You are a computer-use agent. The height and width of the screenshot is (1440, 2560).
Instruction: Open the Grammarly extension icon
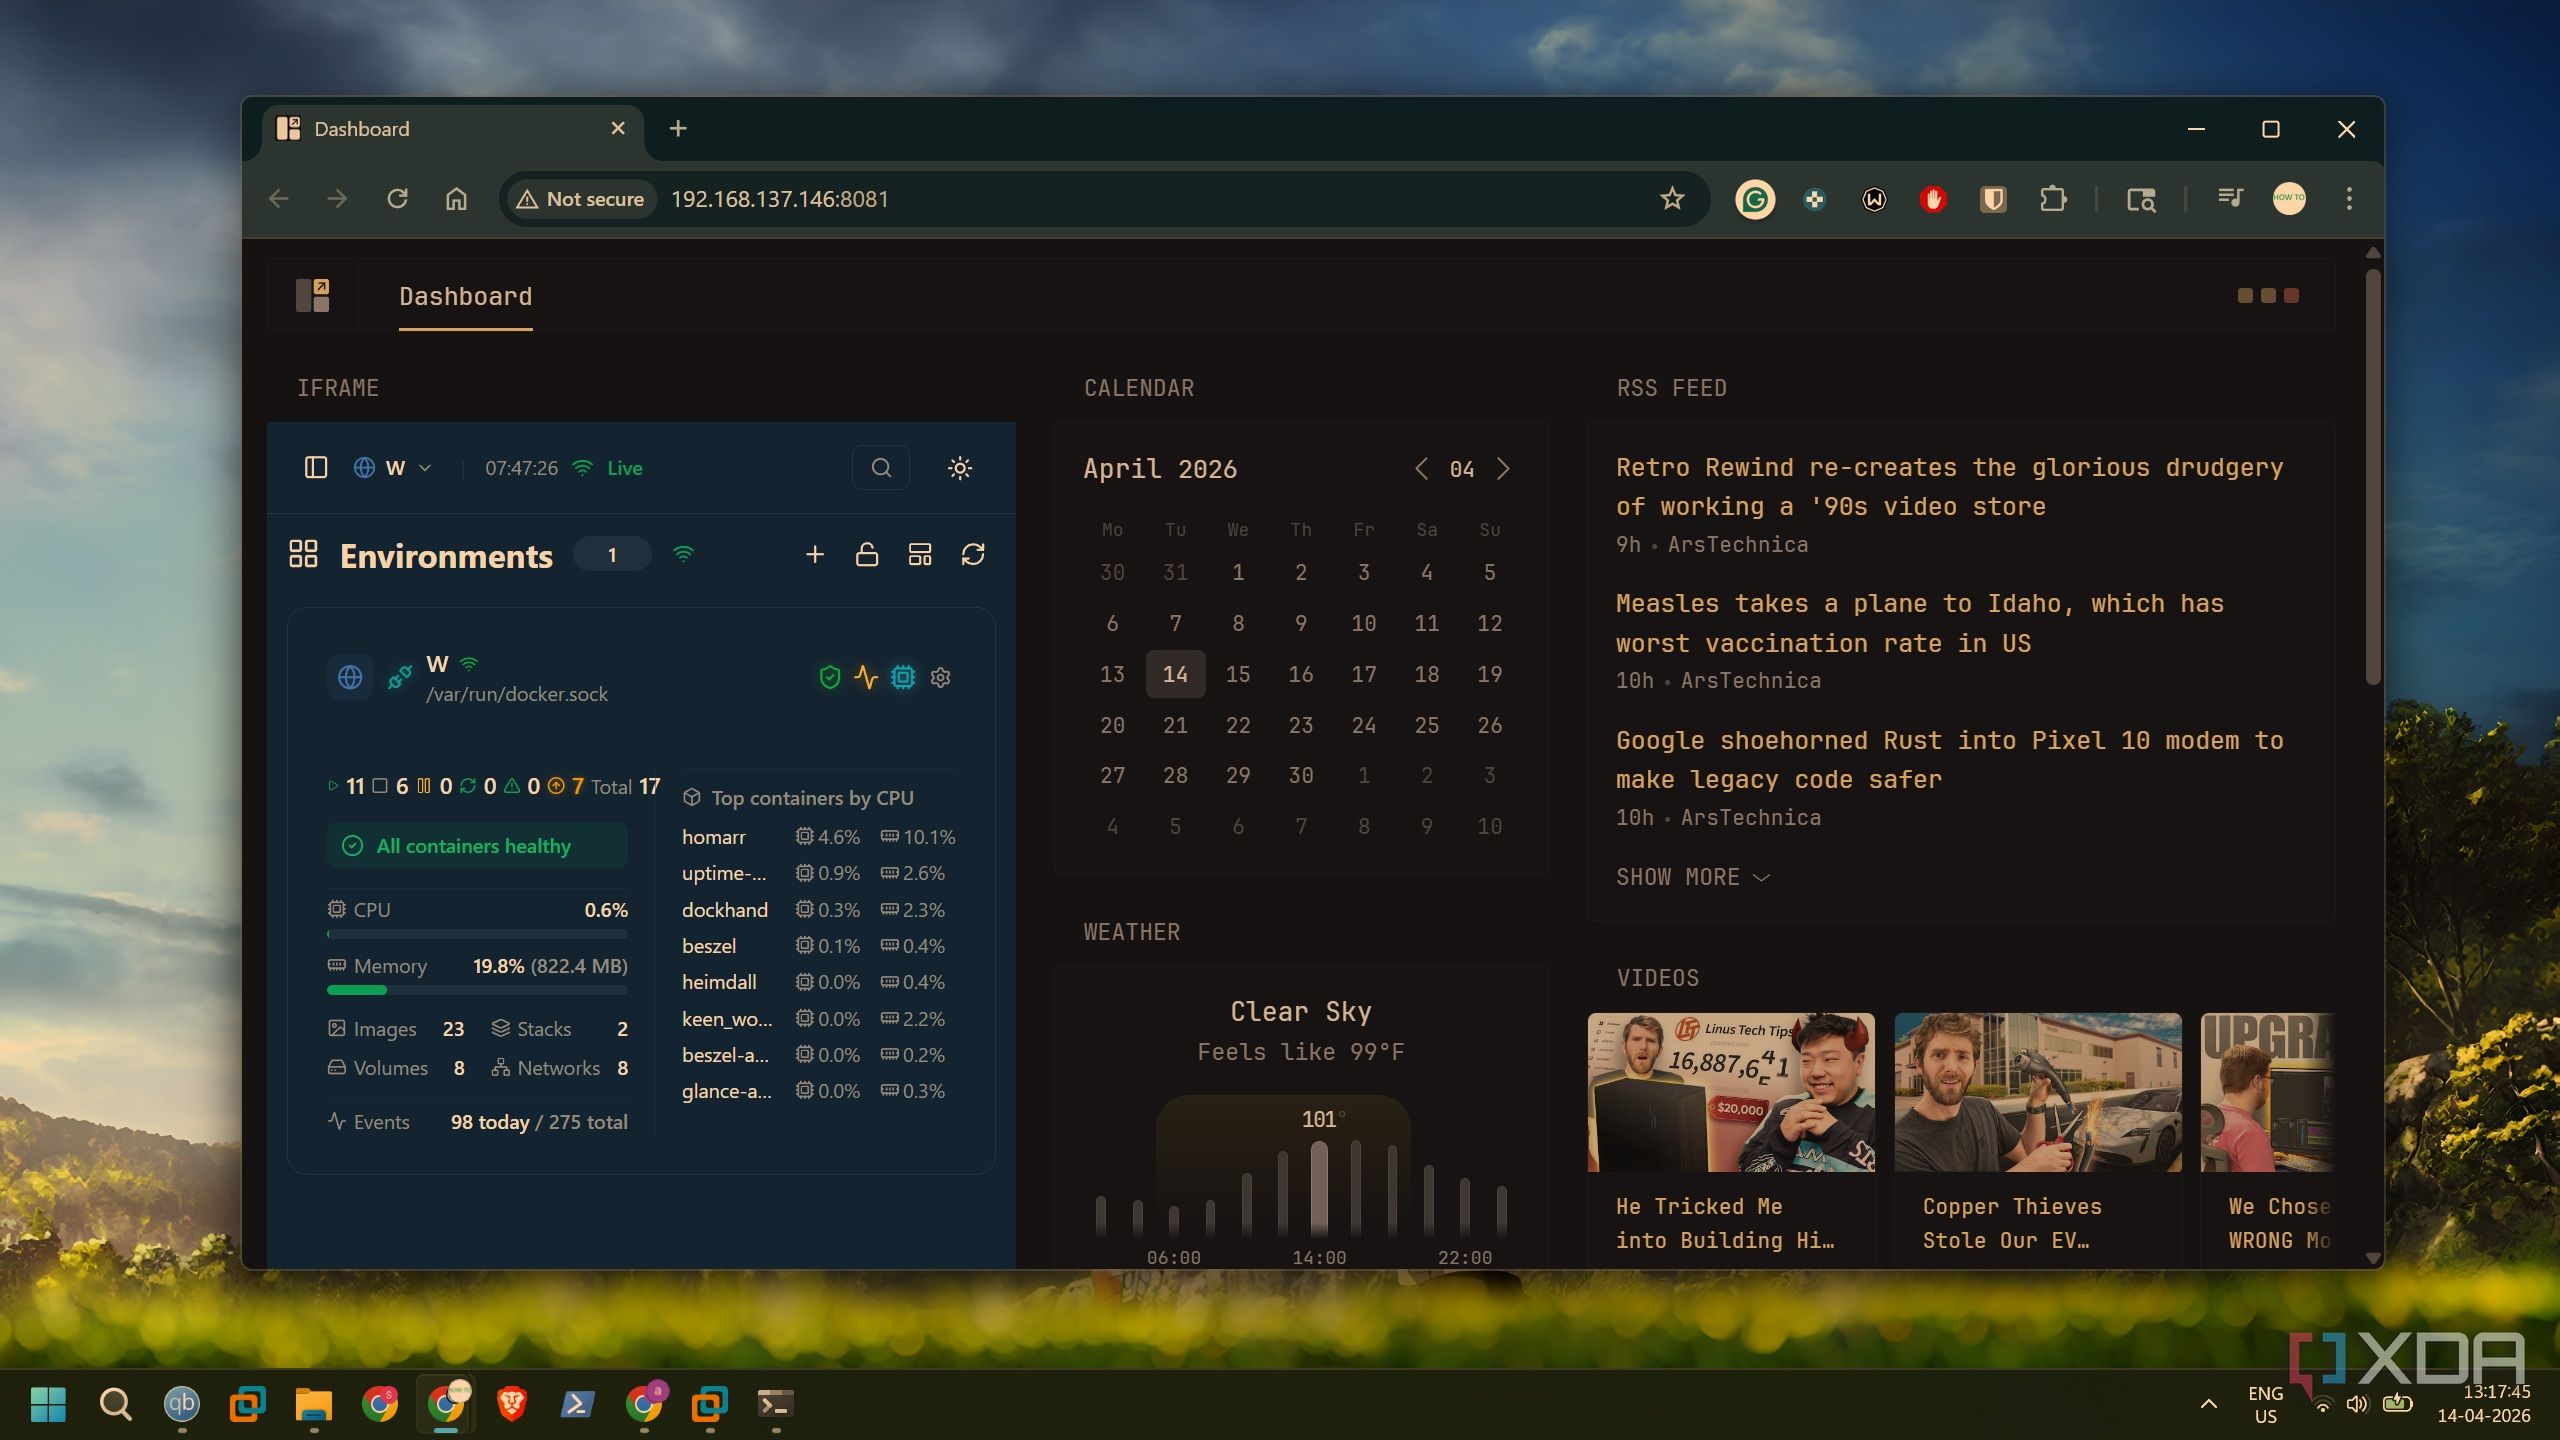click(1754, 199)
